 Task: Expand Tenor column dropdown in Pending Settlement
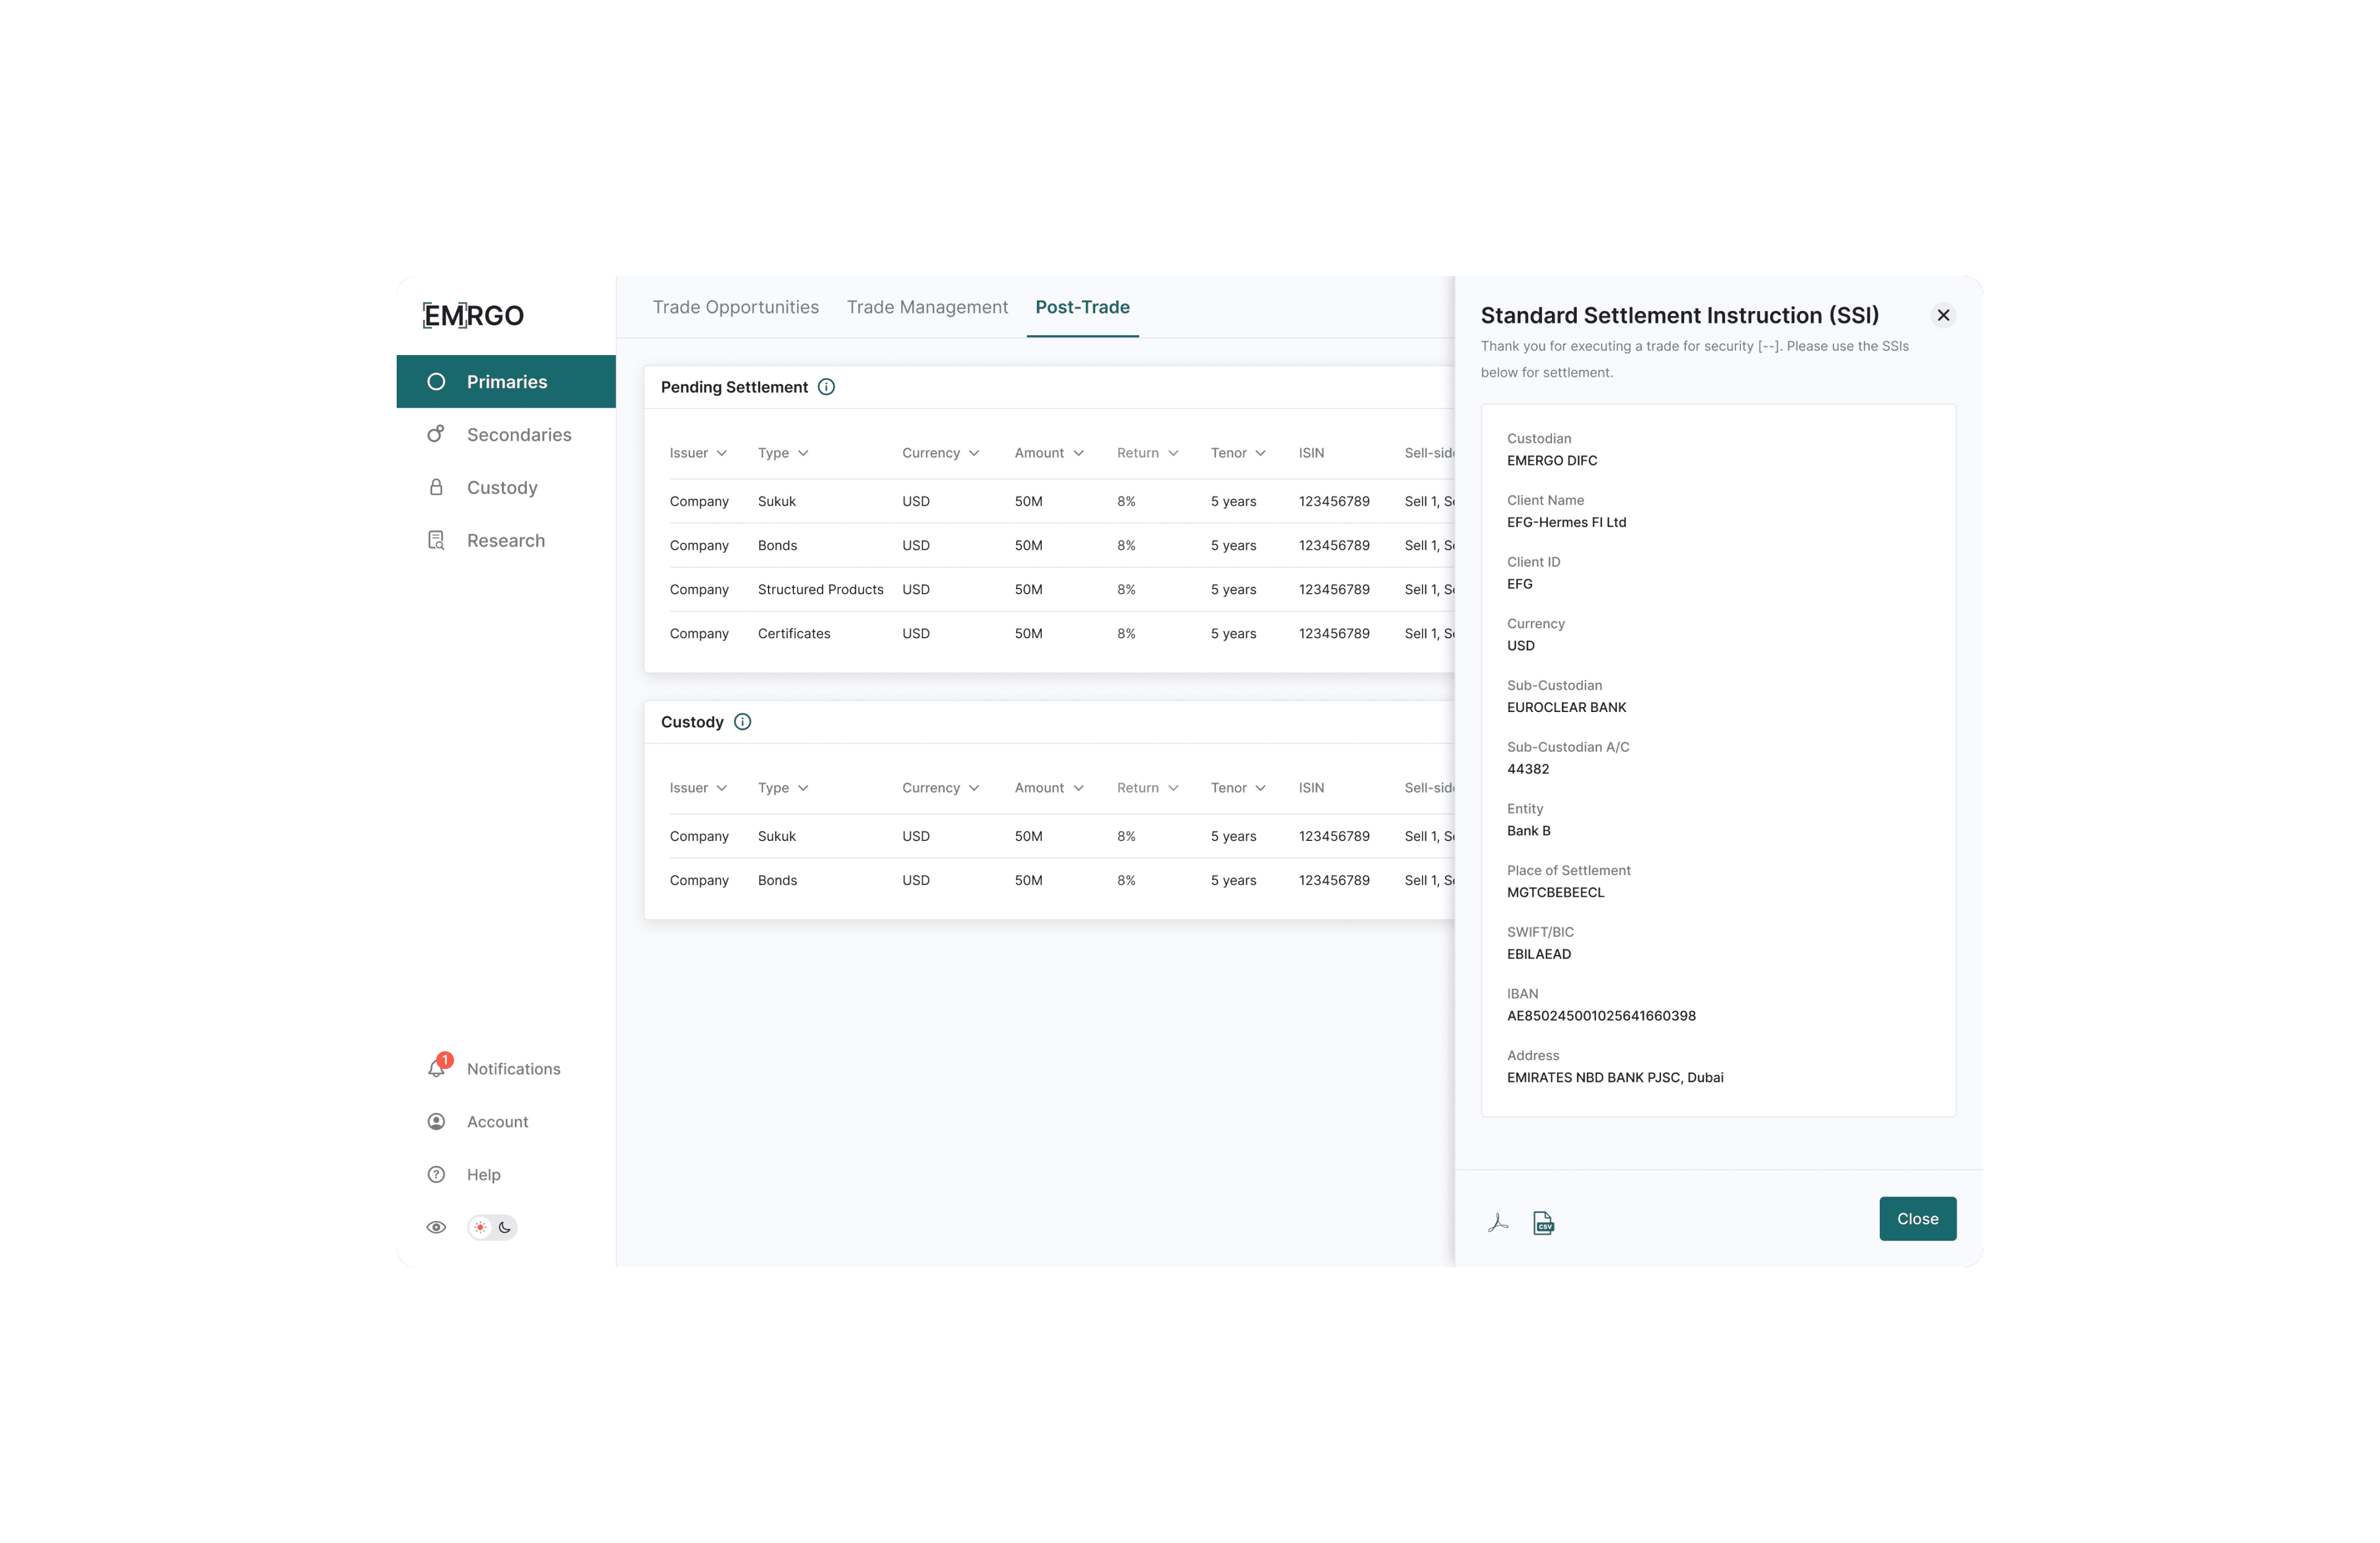click(x=1260, y=453)
